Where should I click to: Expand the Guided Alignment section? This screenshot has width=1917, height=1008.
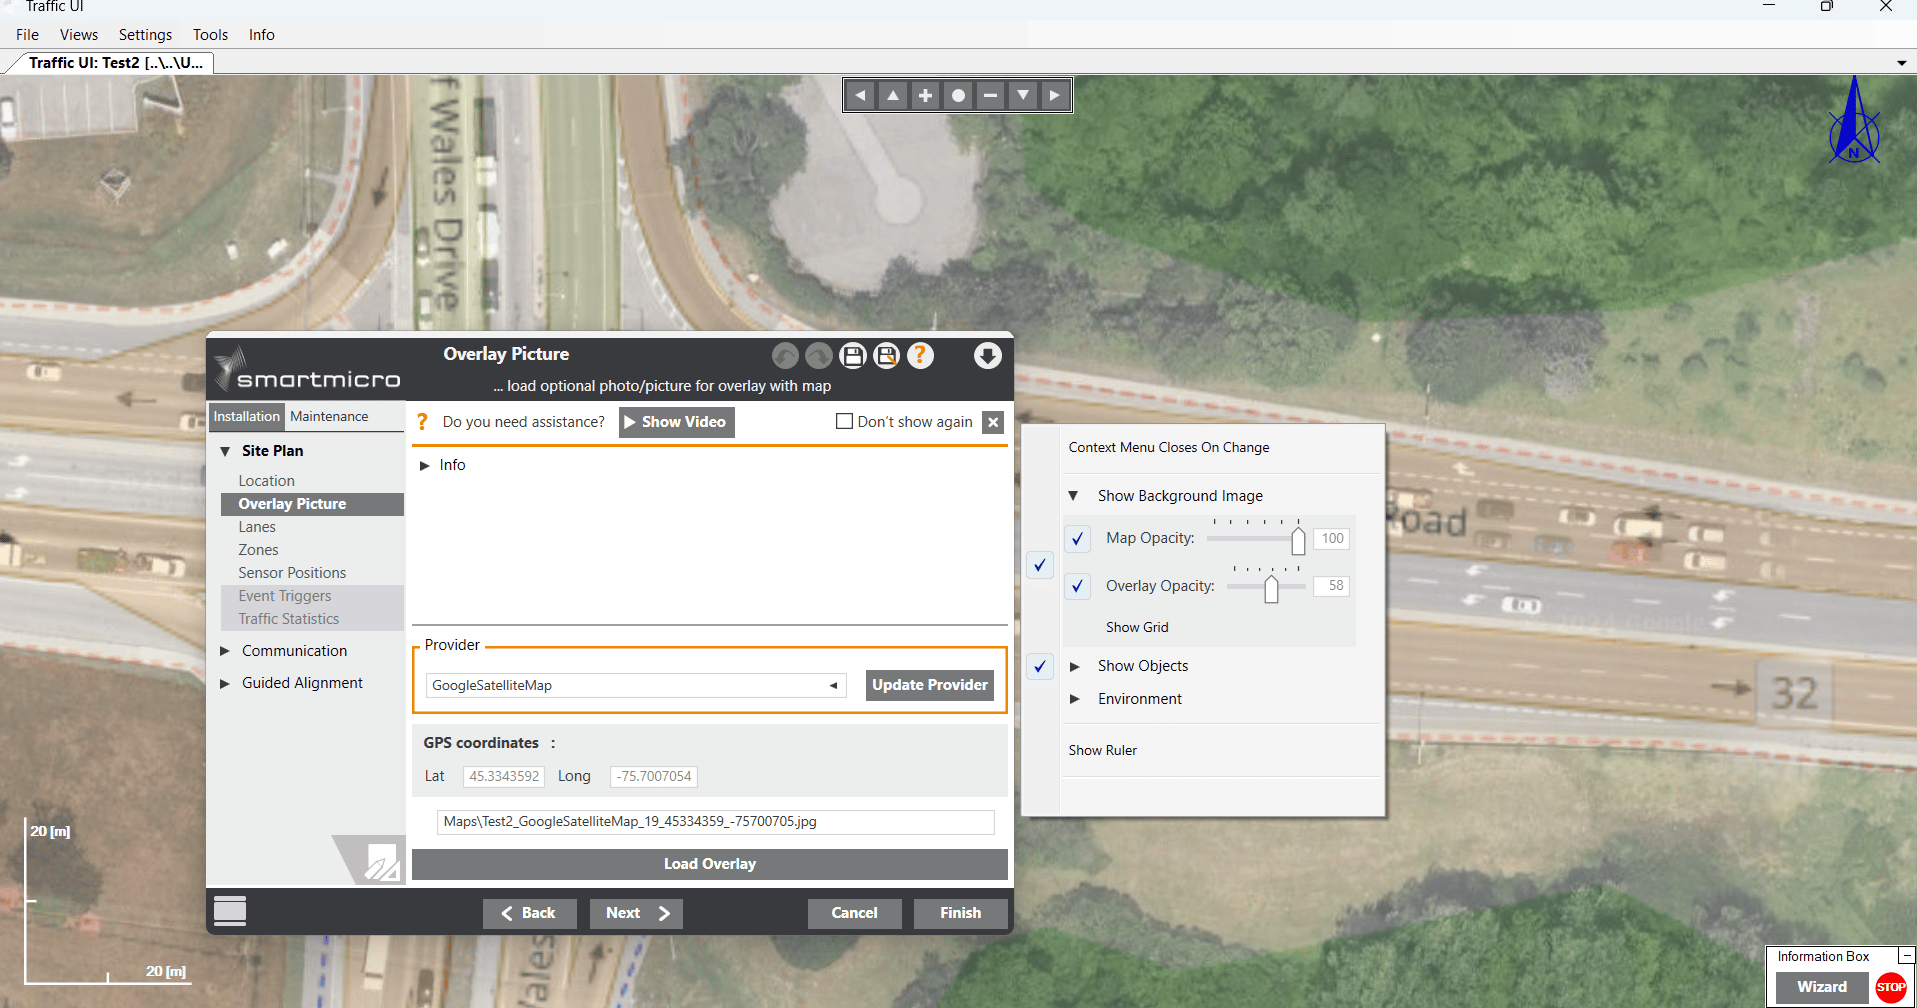click(x=225, y=683)
